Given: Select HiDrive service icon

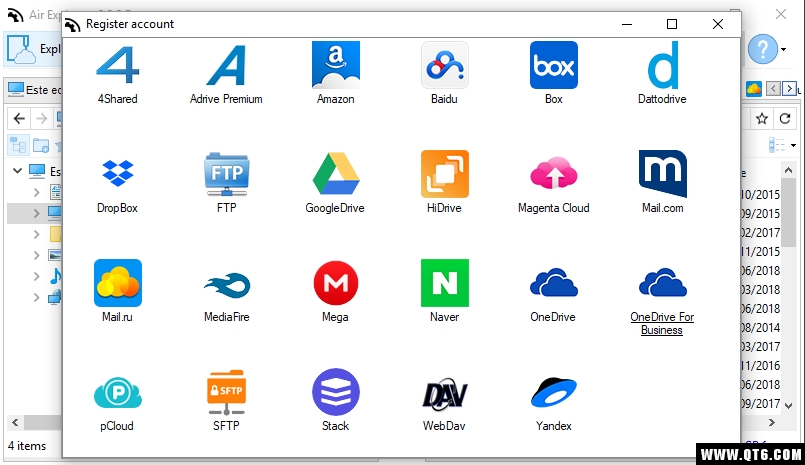Looking at the screenshot, I should 445,183.
